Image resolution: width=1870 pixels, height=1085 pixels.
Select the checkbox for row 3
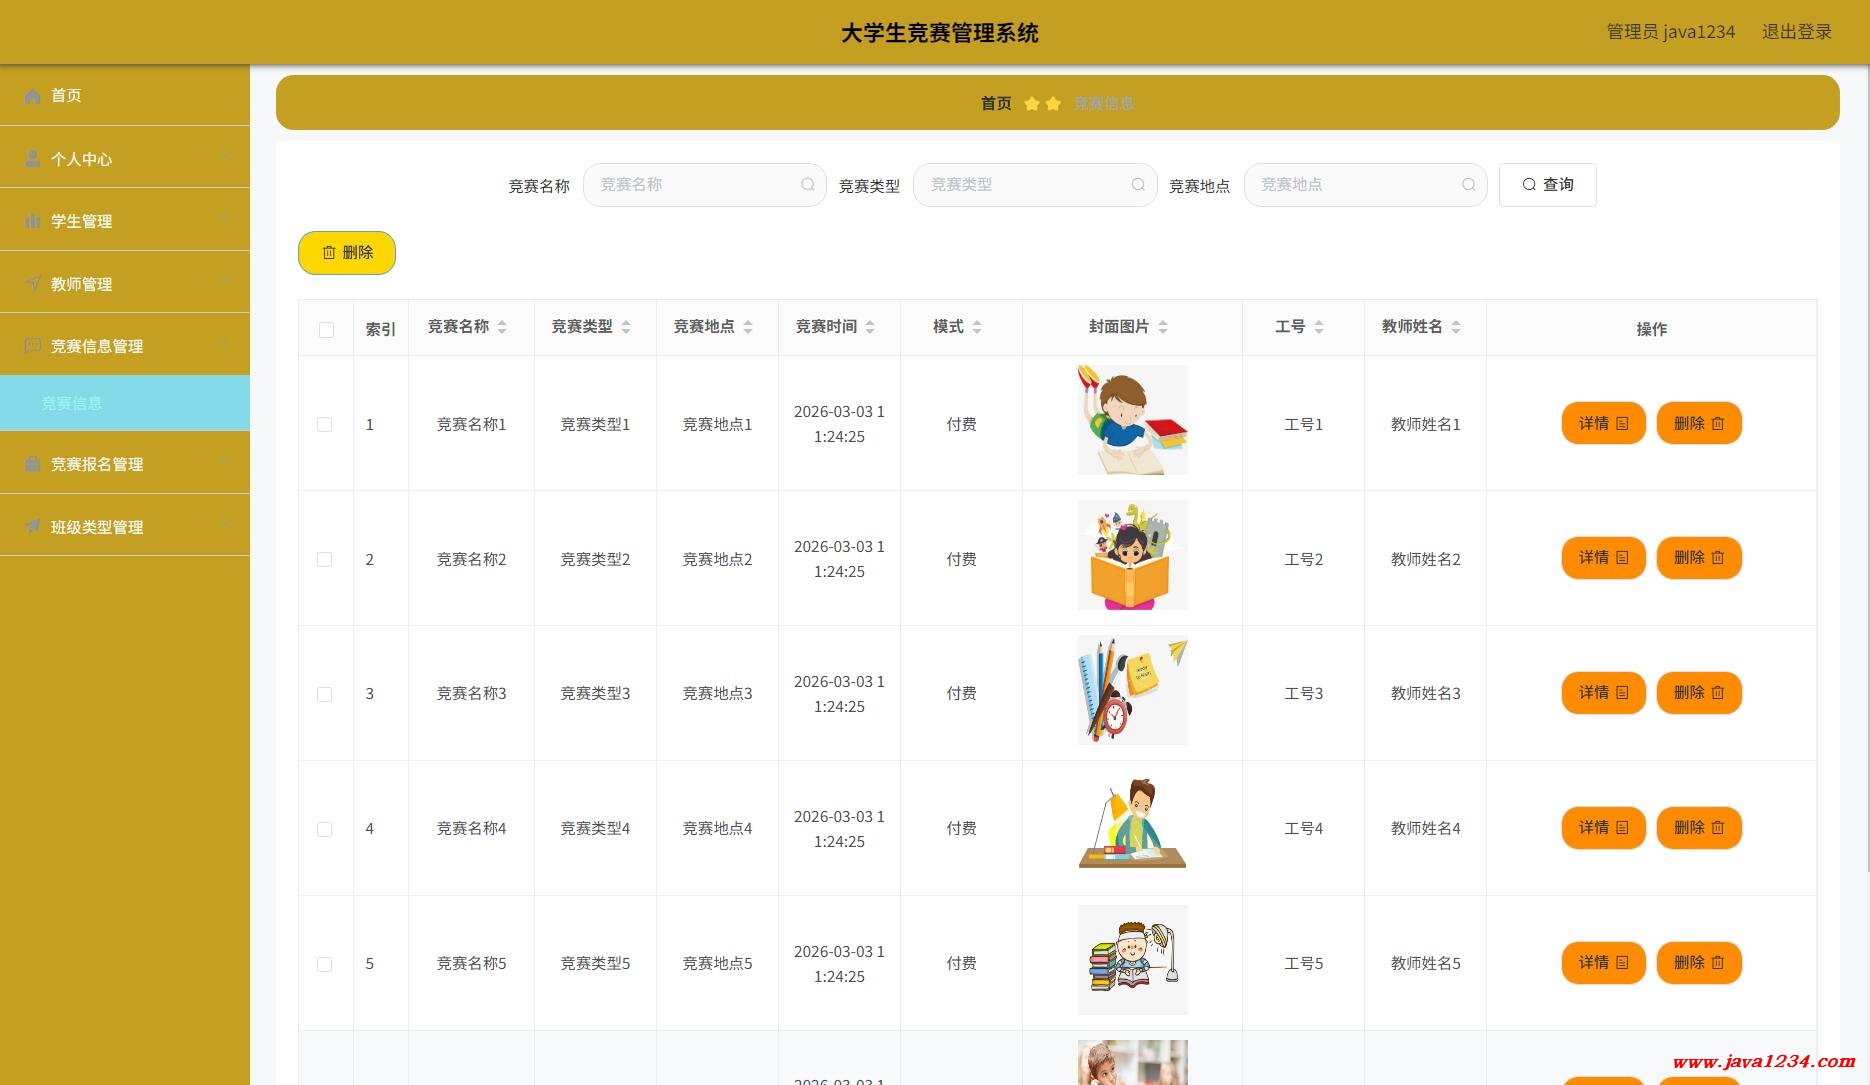point(325,694)
